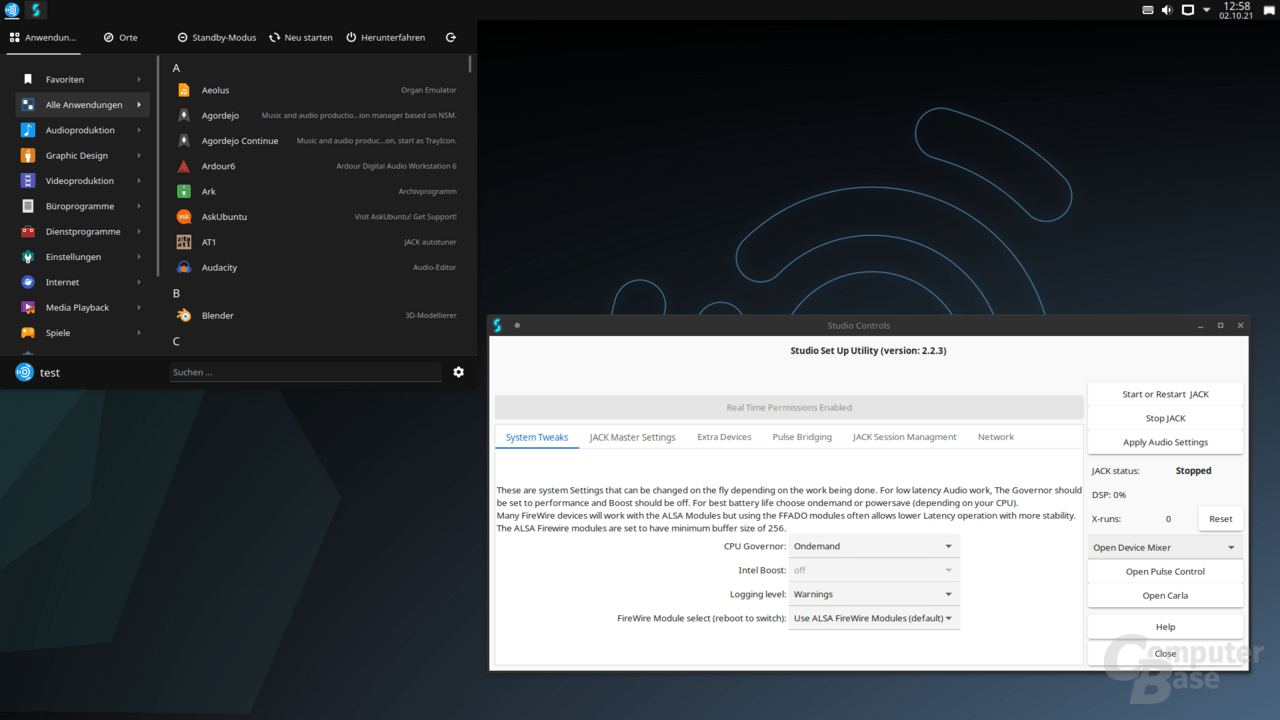Open AskUbuntu support launcher
The width and height of the screenshot is (1280, 720).
(224, 216)
